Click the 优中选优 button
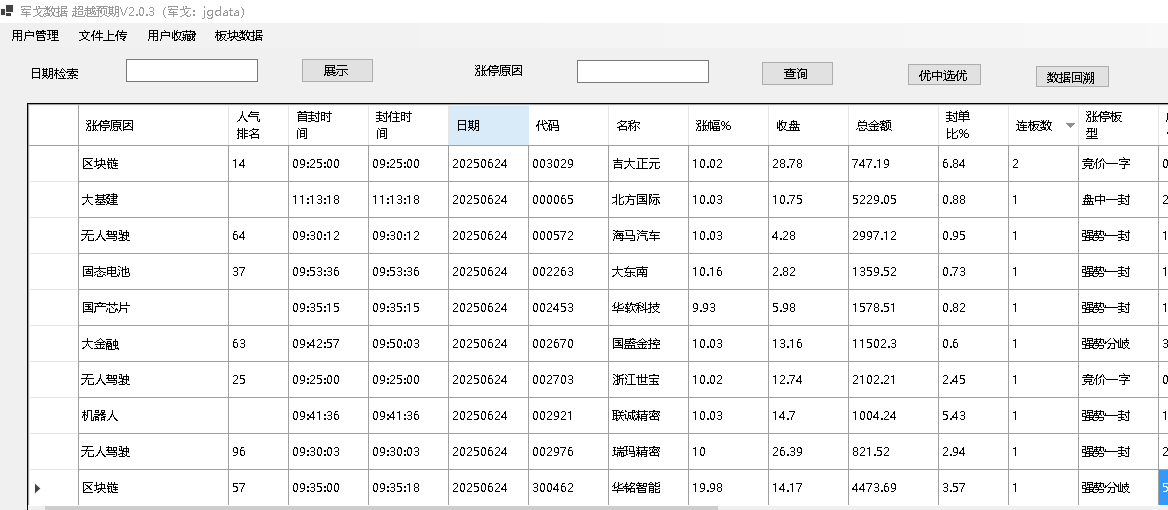This screenshot has height=510, width=1168. coord(943,74)
